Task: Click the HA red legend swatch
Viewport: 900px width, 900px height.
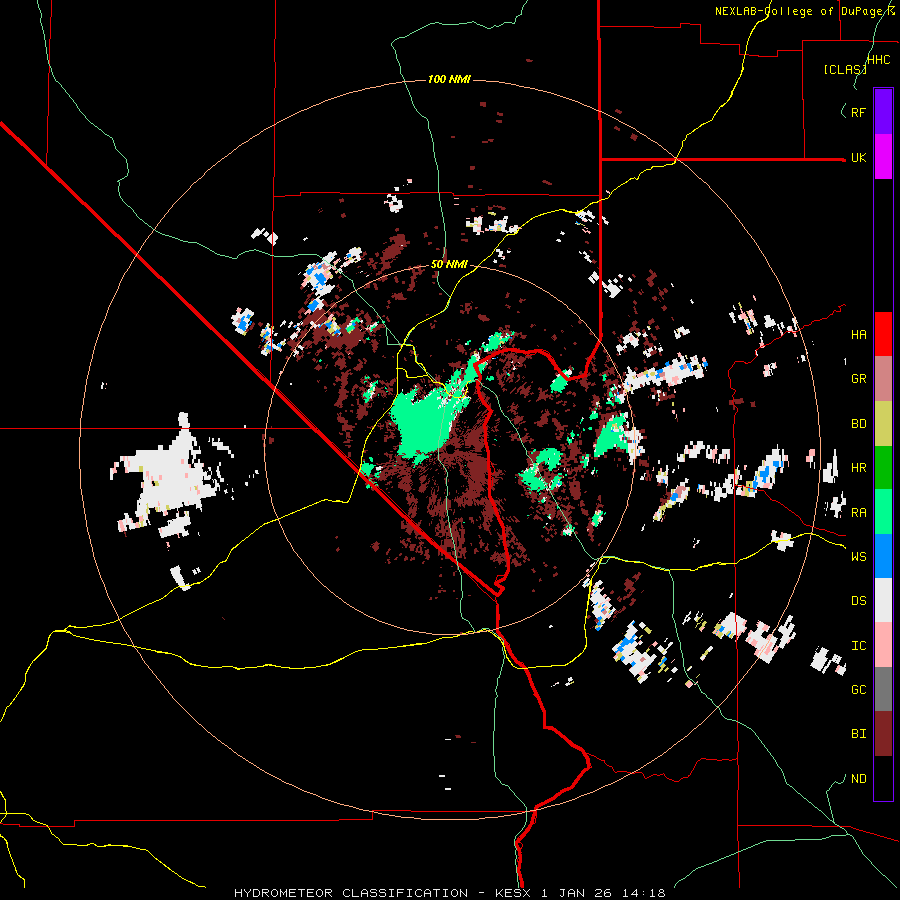Action: [x=883, y=334]
